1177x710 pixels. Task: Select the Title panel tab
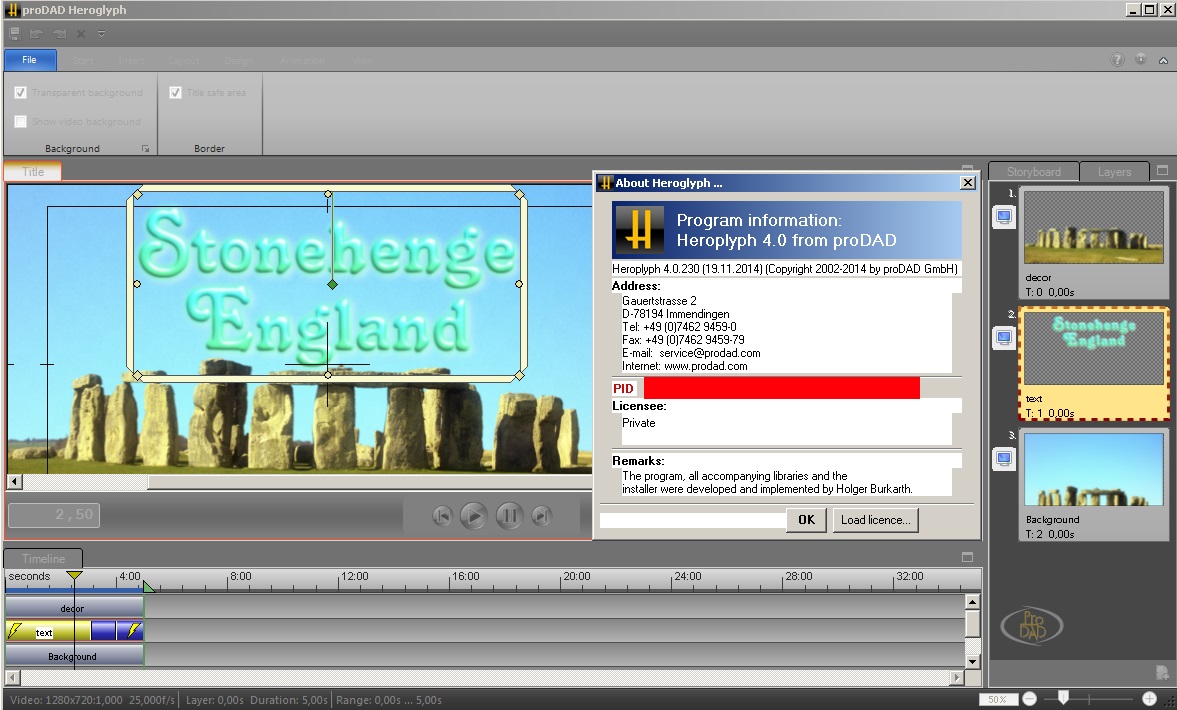click(32, 172)
